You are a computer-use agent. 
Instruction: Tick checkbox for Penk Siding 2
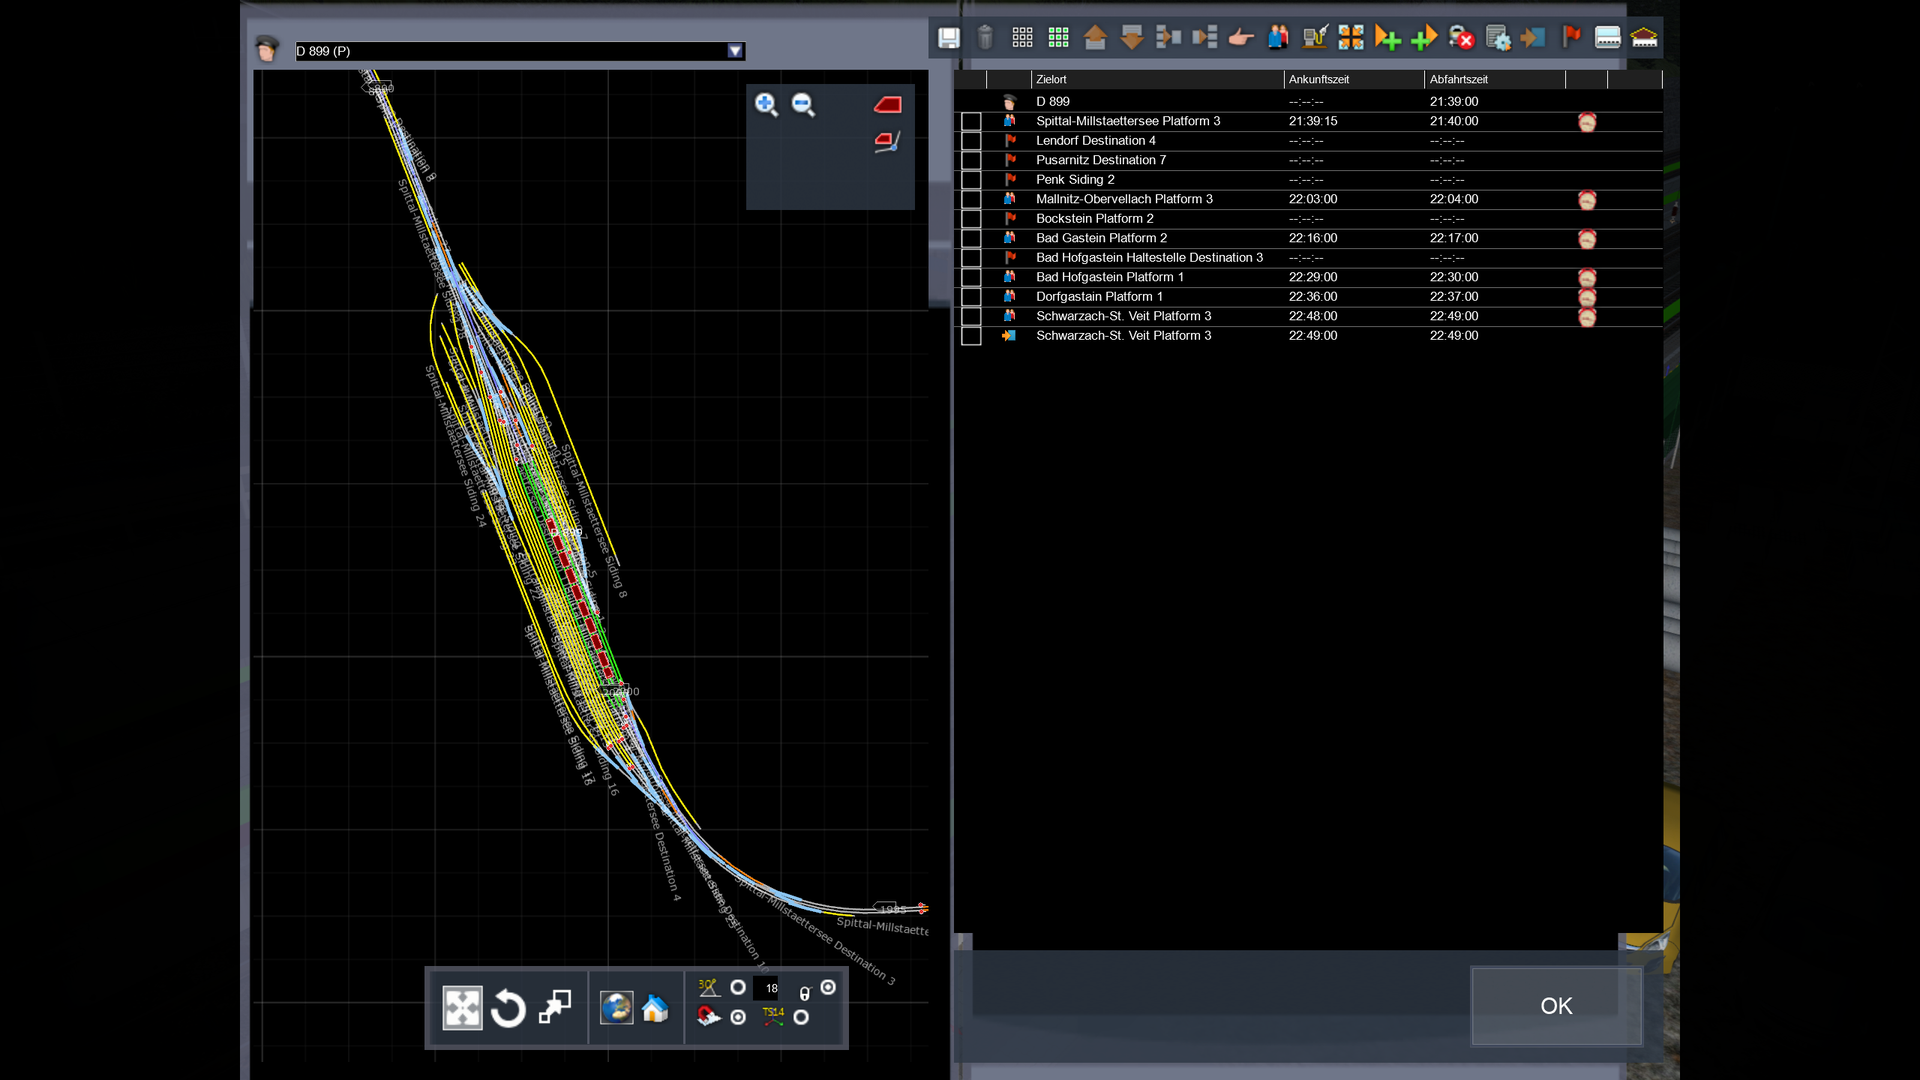[971, 180]
